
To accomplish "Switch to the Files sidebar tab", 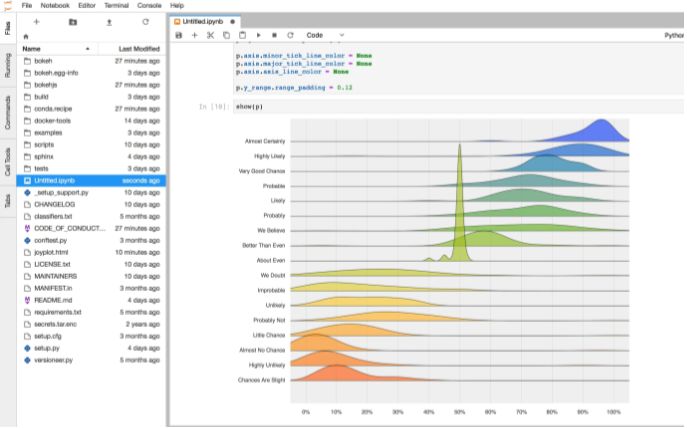I will (x=8, y=28).
